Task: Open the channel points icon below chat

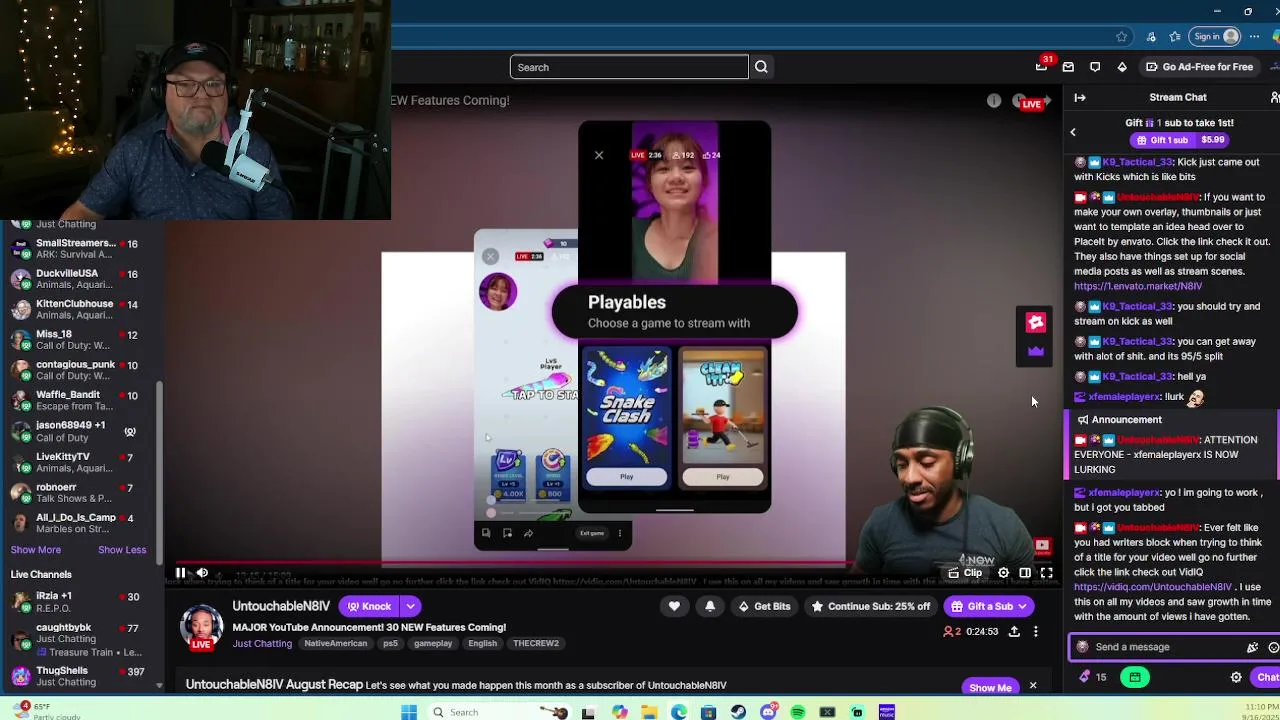Action: tap(1134, 677)
